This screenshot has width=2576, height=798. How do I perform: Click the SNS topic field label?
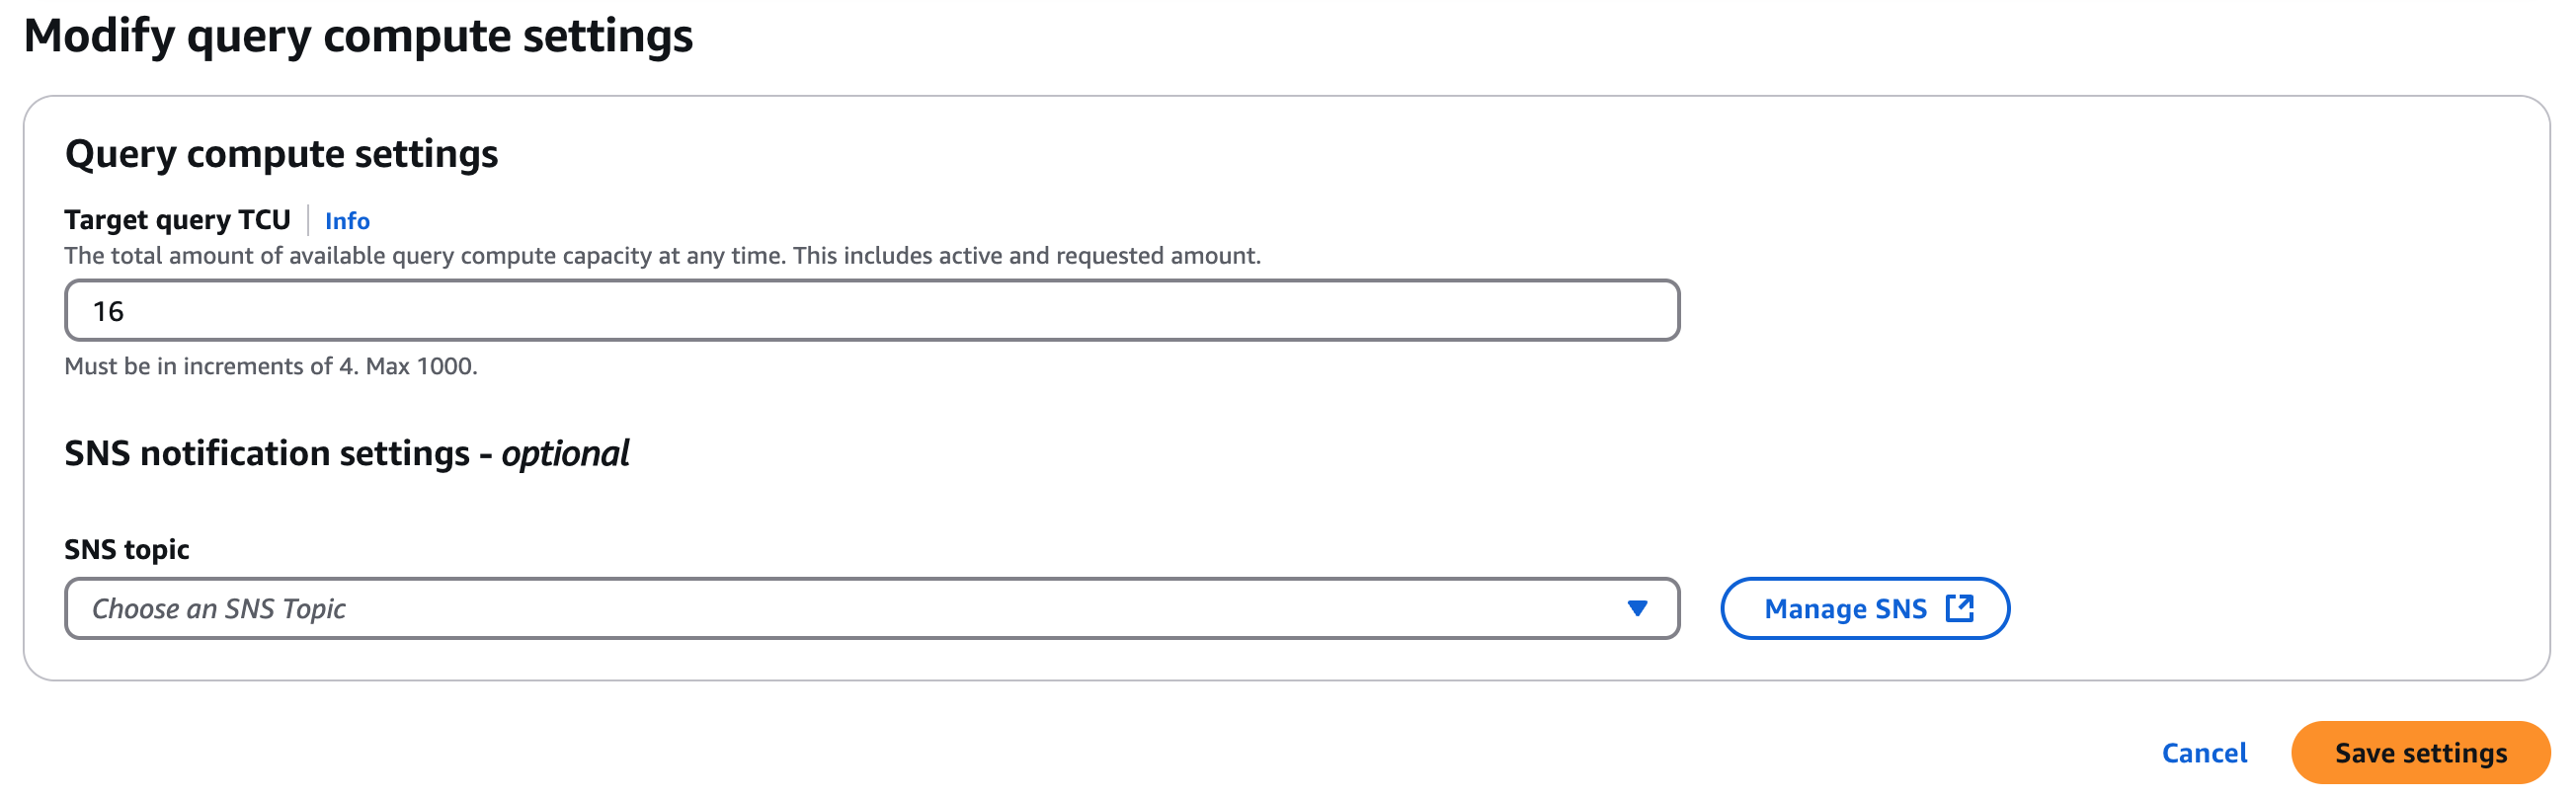[126, 549]
